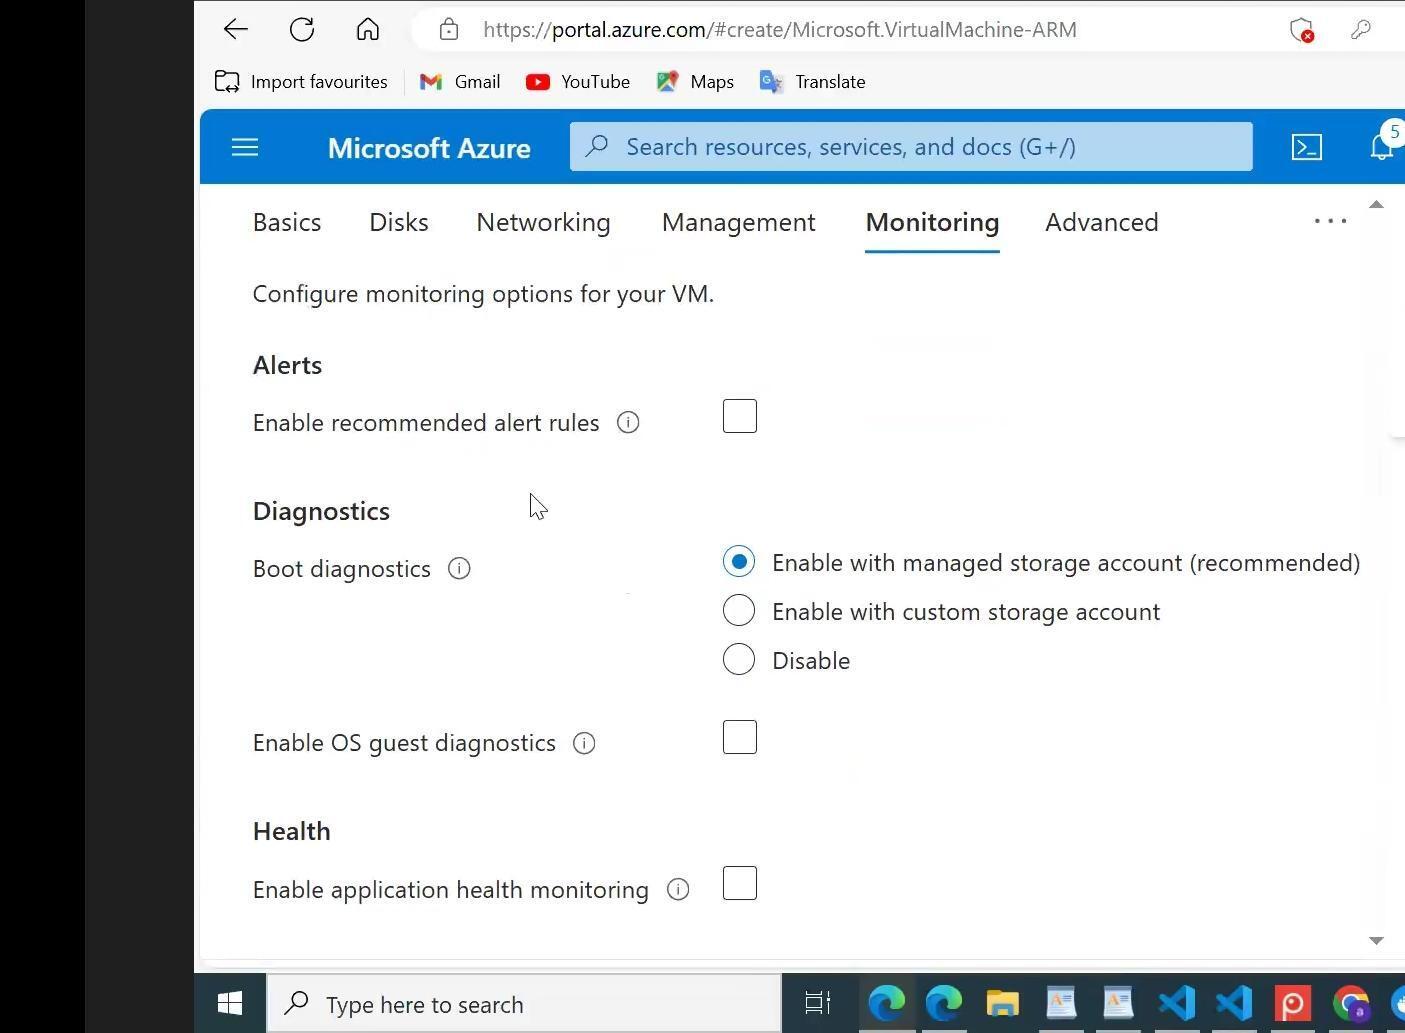Click the browser address bar URL
The height and width of the screenshot is (1033, 1405).
coord(780,30)
